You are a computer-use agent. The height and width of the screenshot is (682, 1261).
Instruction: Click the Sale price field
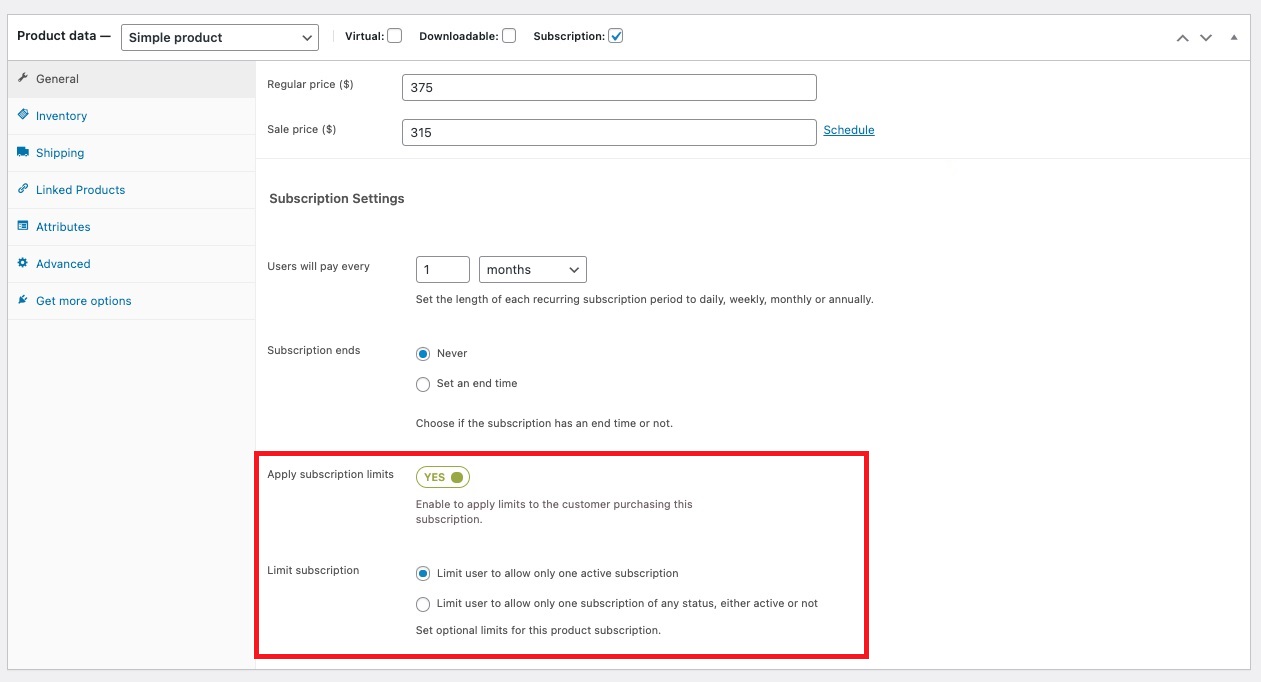click(609, 132)
